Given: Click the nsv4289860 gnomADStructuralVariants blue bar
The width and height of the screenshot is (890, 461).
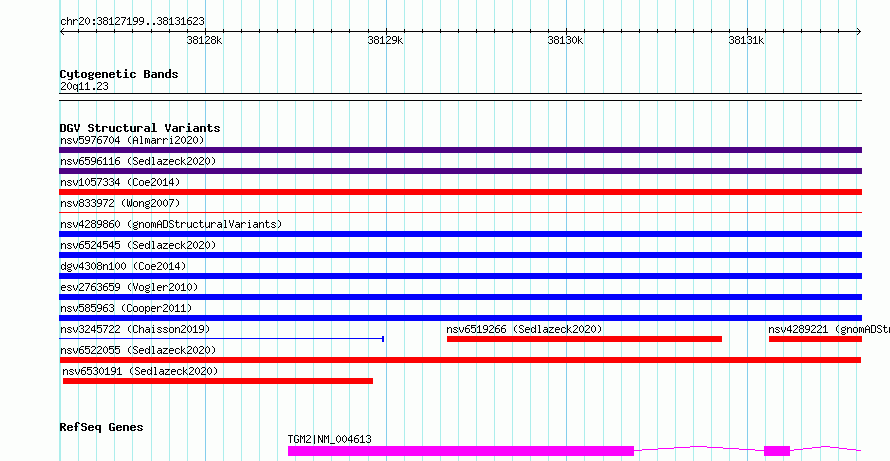Looking at the screenshot, I should [460, 234].
